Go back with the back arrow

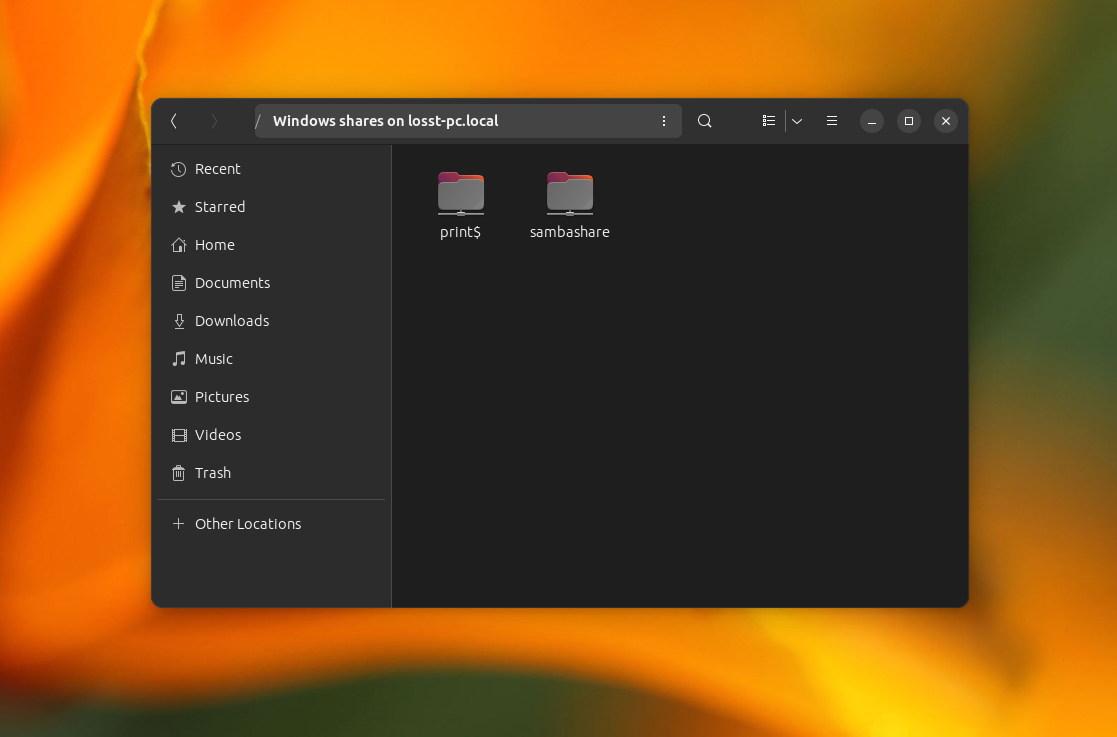point(174,121)
